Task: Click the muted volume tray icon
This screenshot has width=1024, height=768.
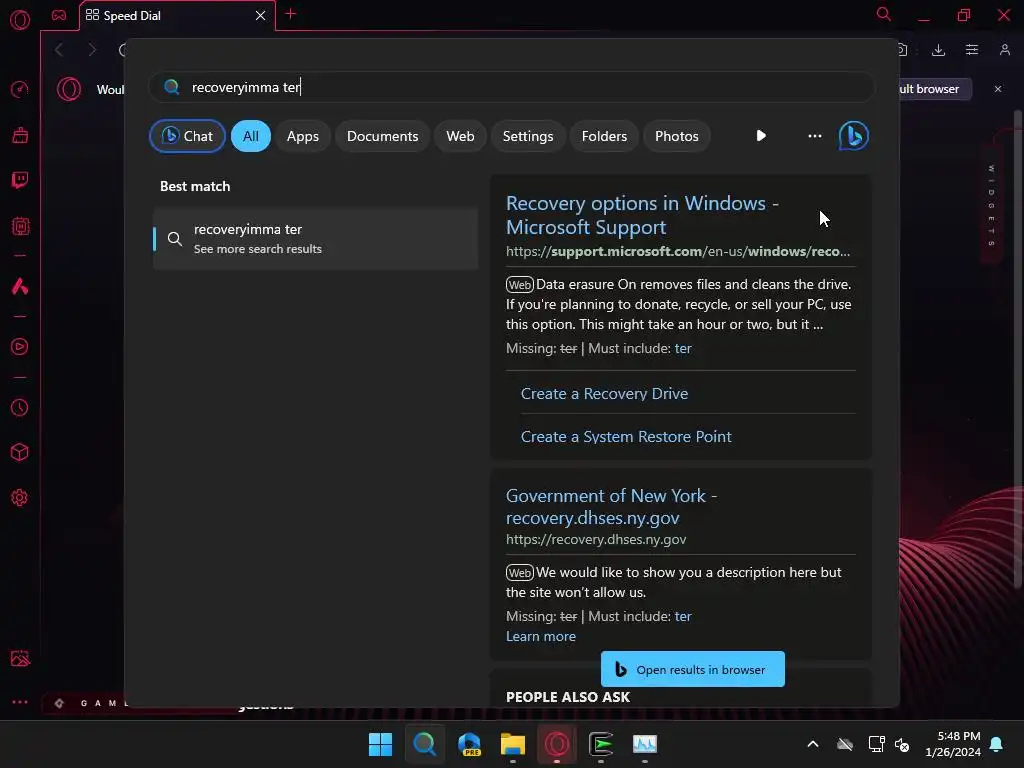Action: 902,744
